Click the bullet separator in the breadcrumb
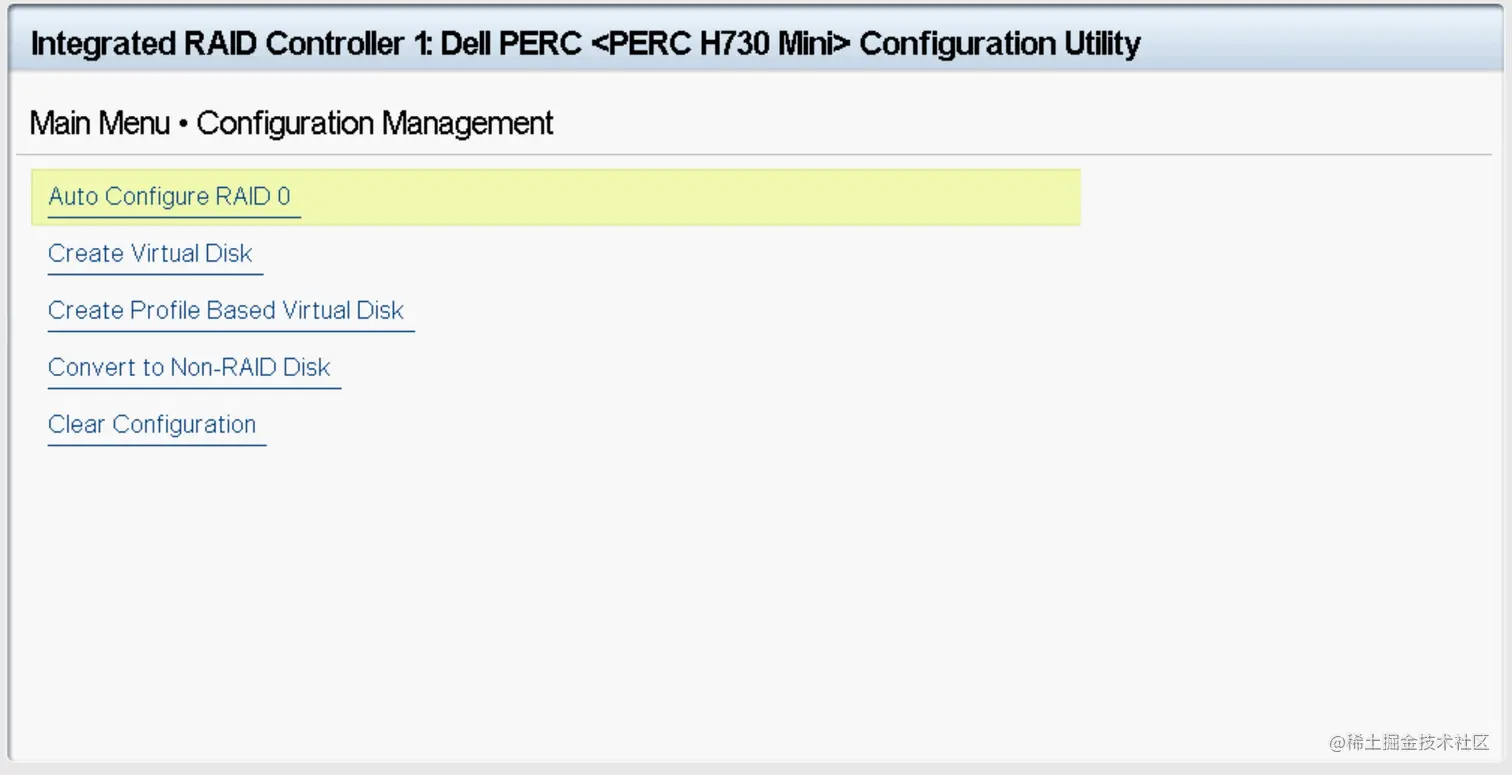 tap(183, 124)
